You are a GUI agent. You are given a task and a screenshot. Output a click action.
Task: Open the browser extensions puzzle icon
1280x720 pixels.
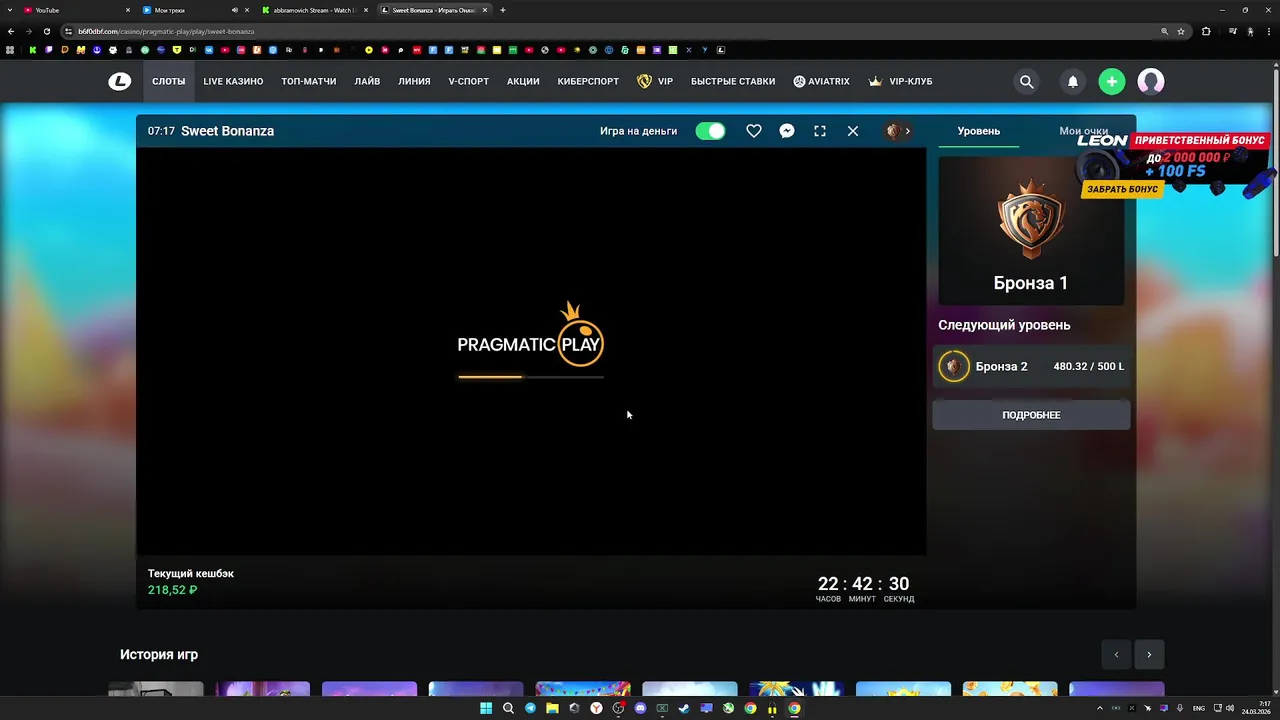tap(1206, 31)
